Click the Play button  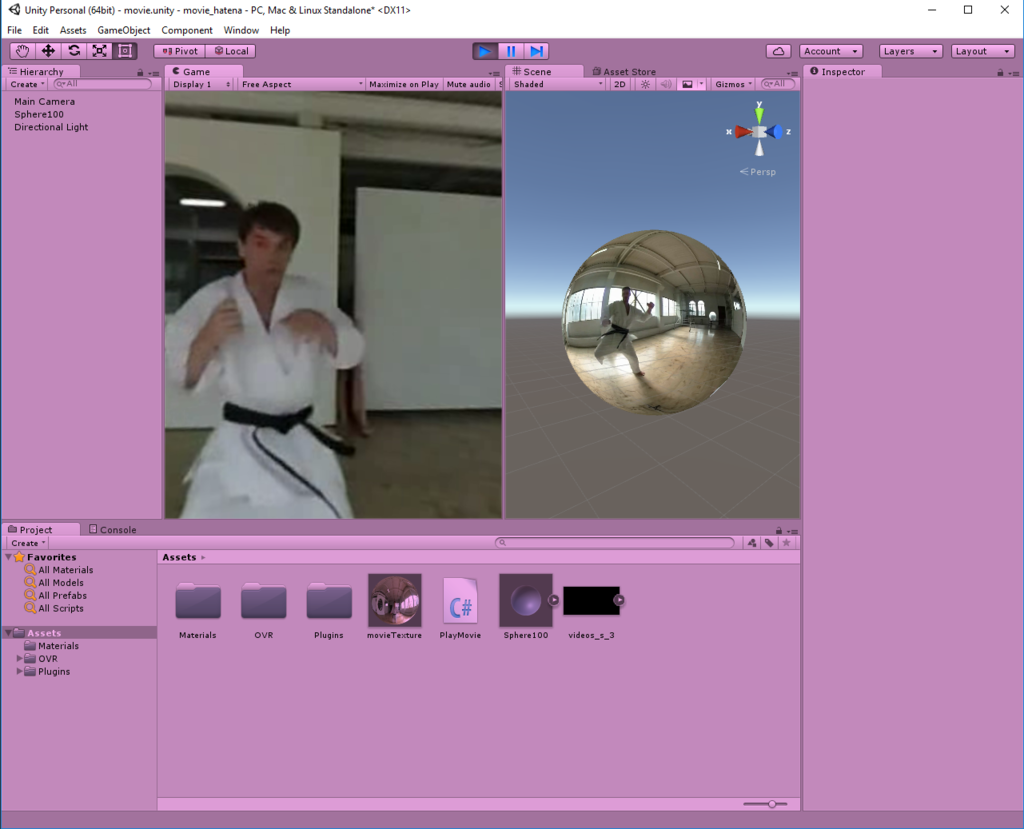[x=485, y=51]
